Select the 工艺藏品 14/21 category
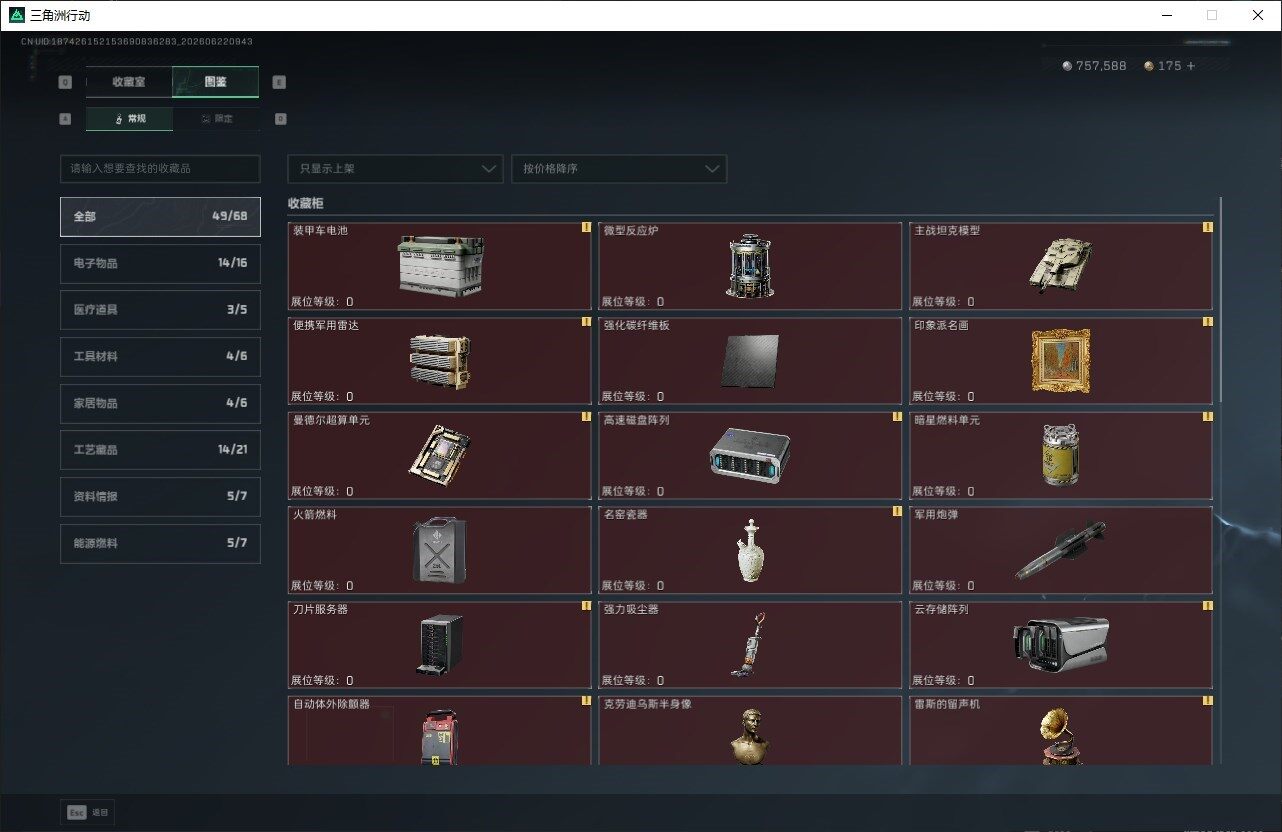 (160, 450)
